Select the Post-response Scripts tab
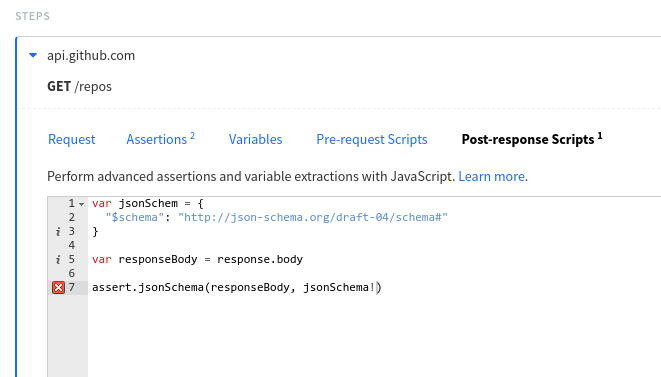Image resolution: width=661 pixels, height=377 pixels. click(532, 139)
